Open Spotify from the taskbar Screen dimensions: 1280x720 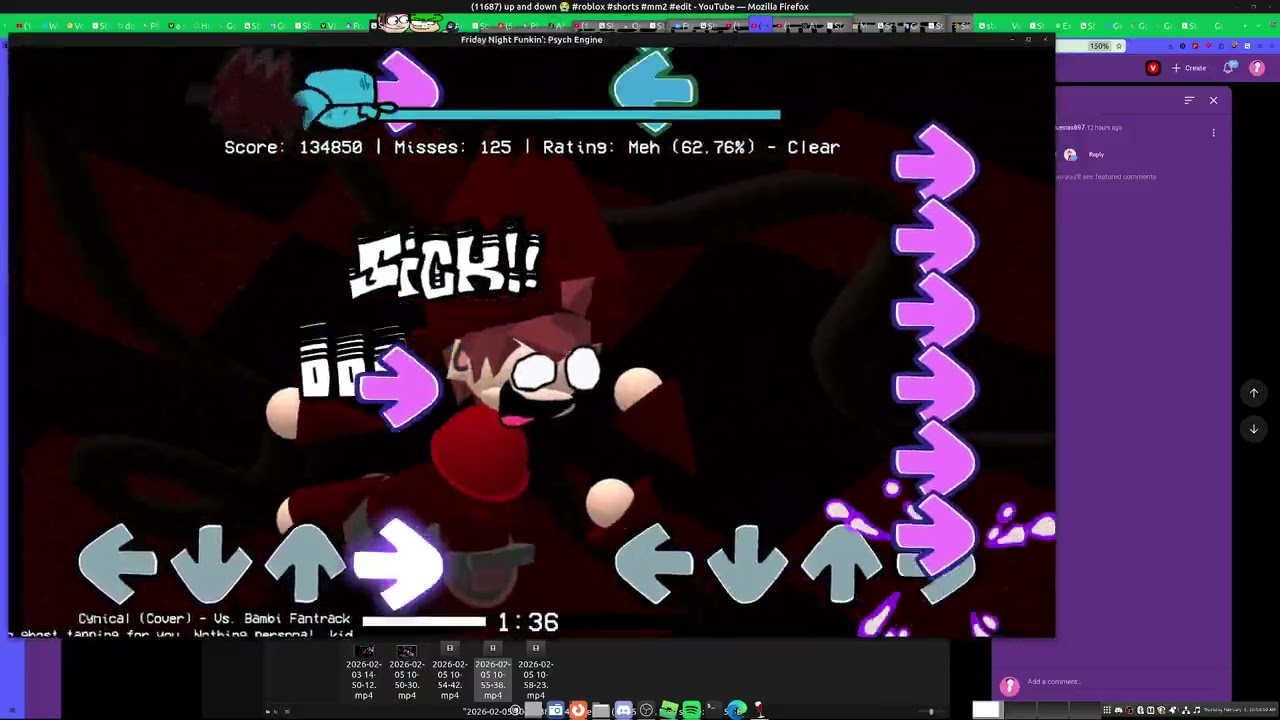[691, 711]
